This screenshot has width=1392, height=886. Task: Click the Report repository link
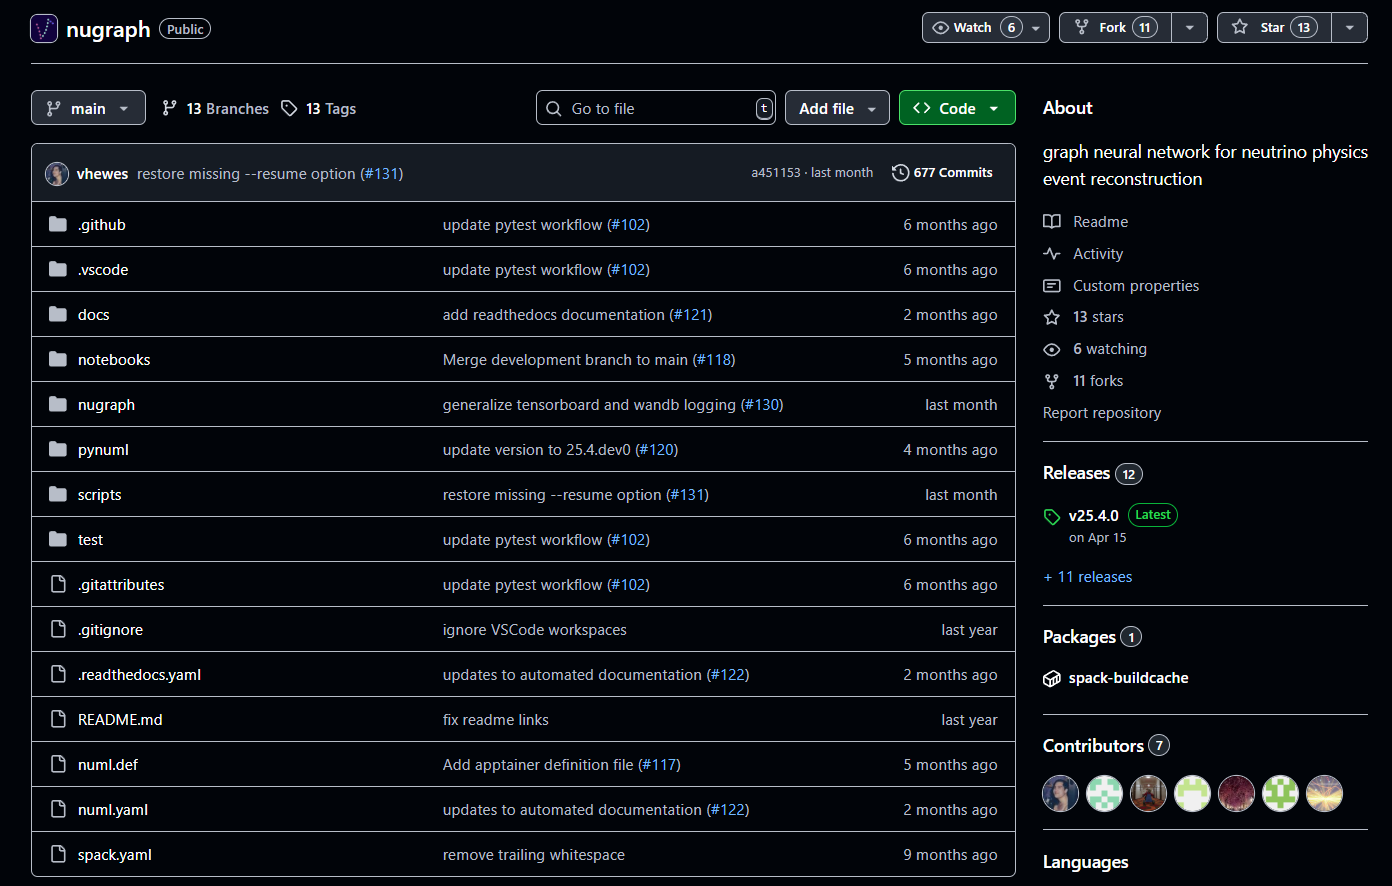[x=1101, y=412]
